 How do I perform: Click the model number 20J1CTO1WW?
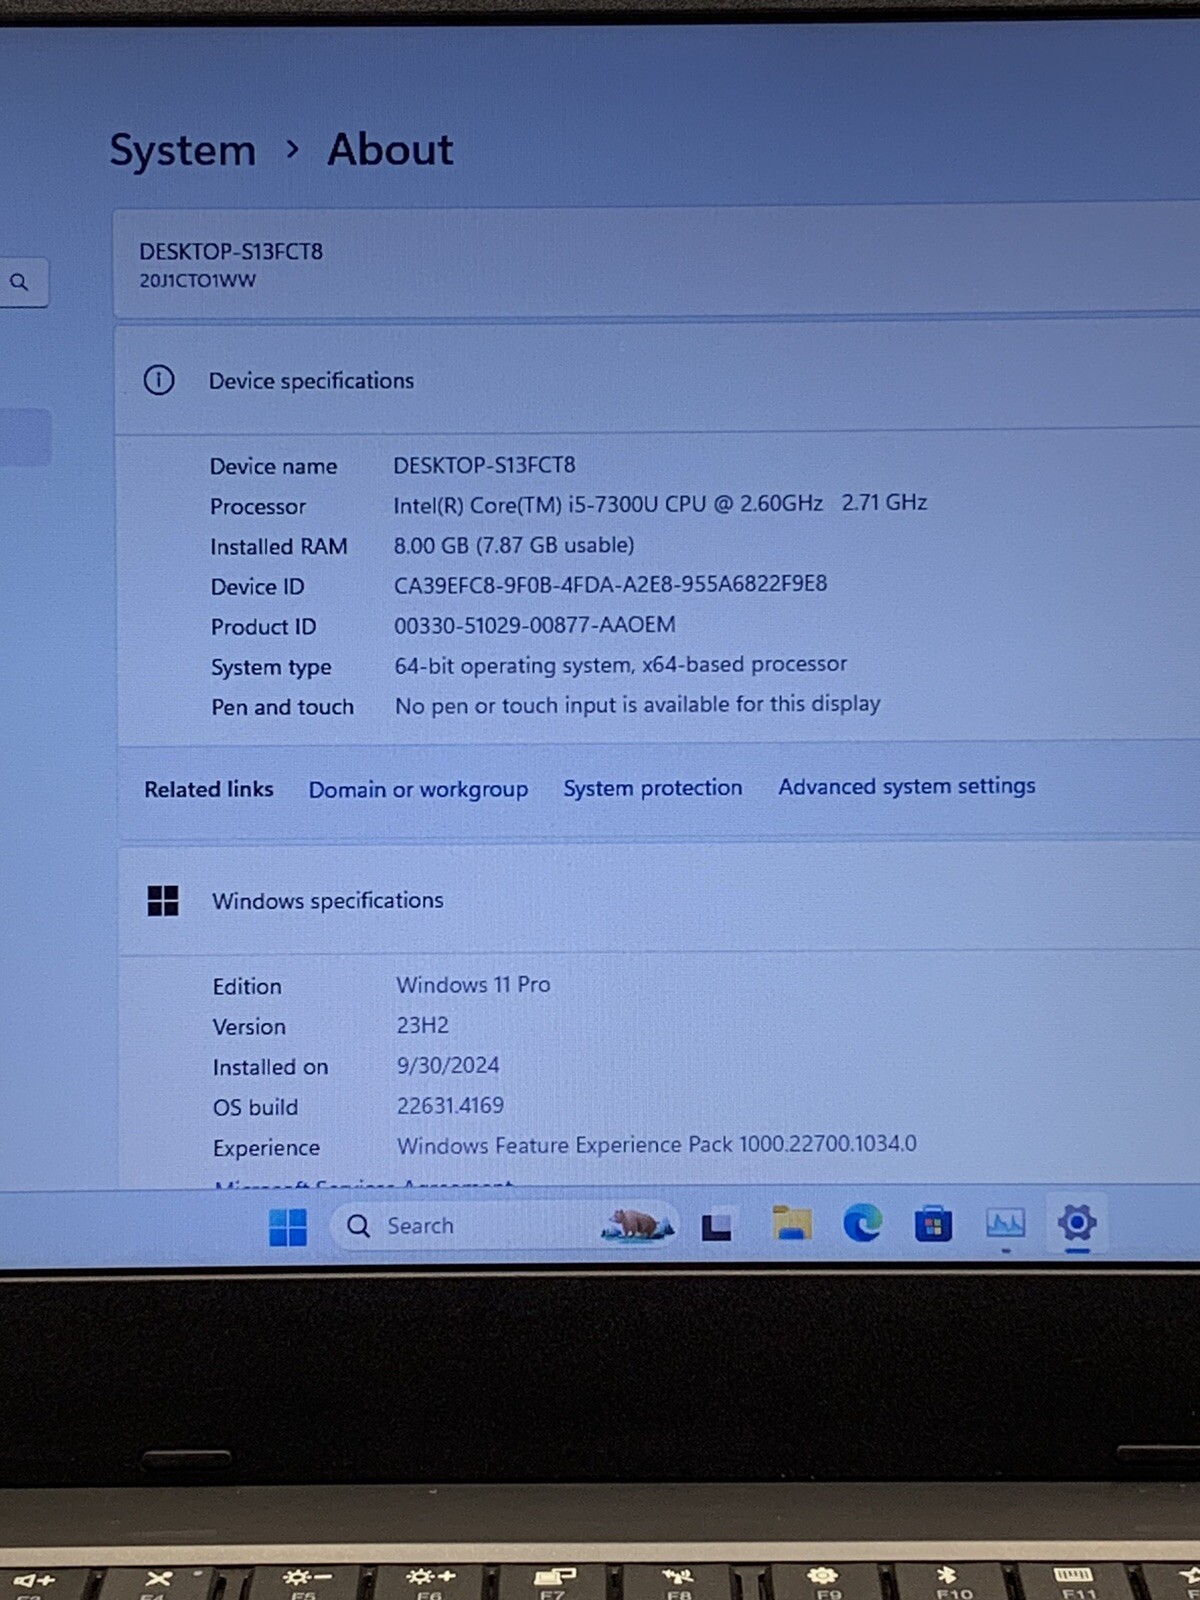(x=198, y=281)
